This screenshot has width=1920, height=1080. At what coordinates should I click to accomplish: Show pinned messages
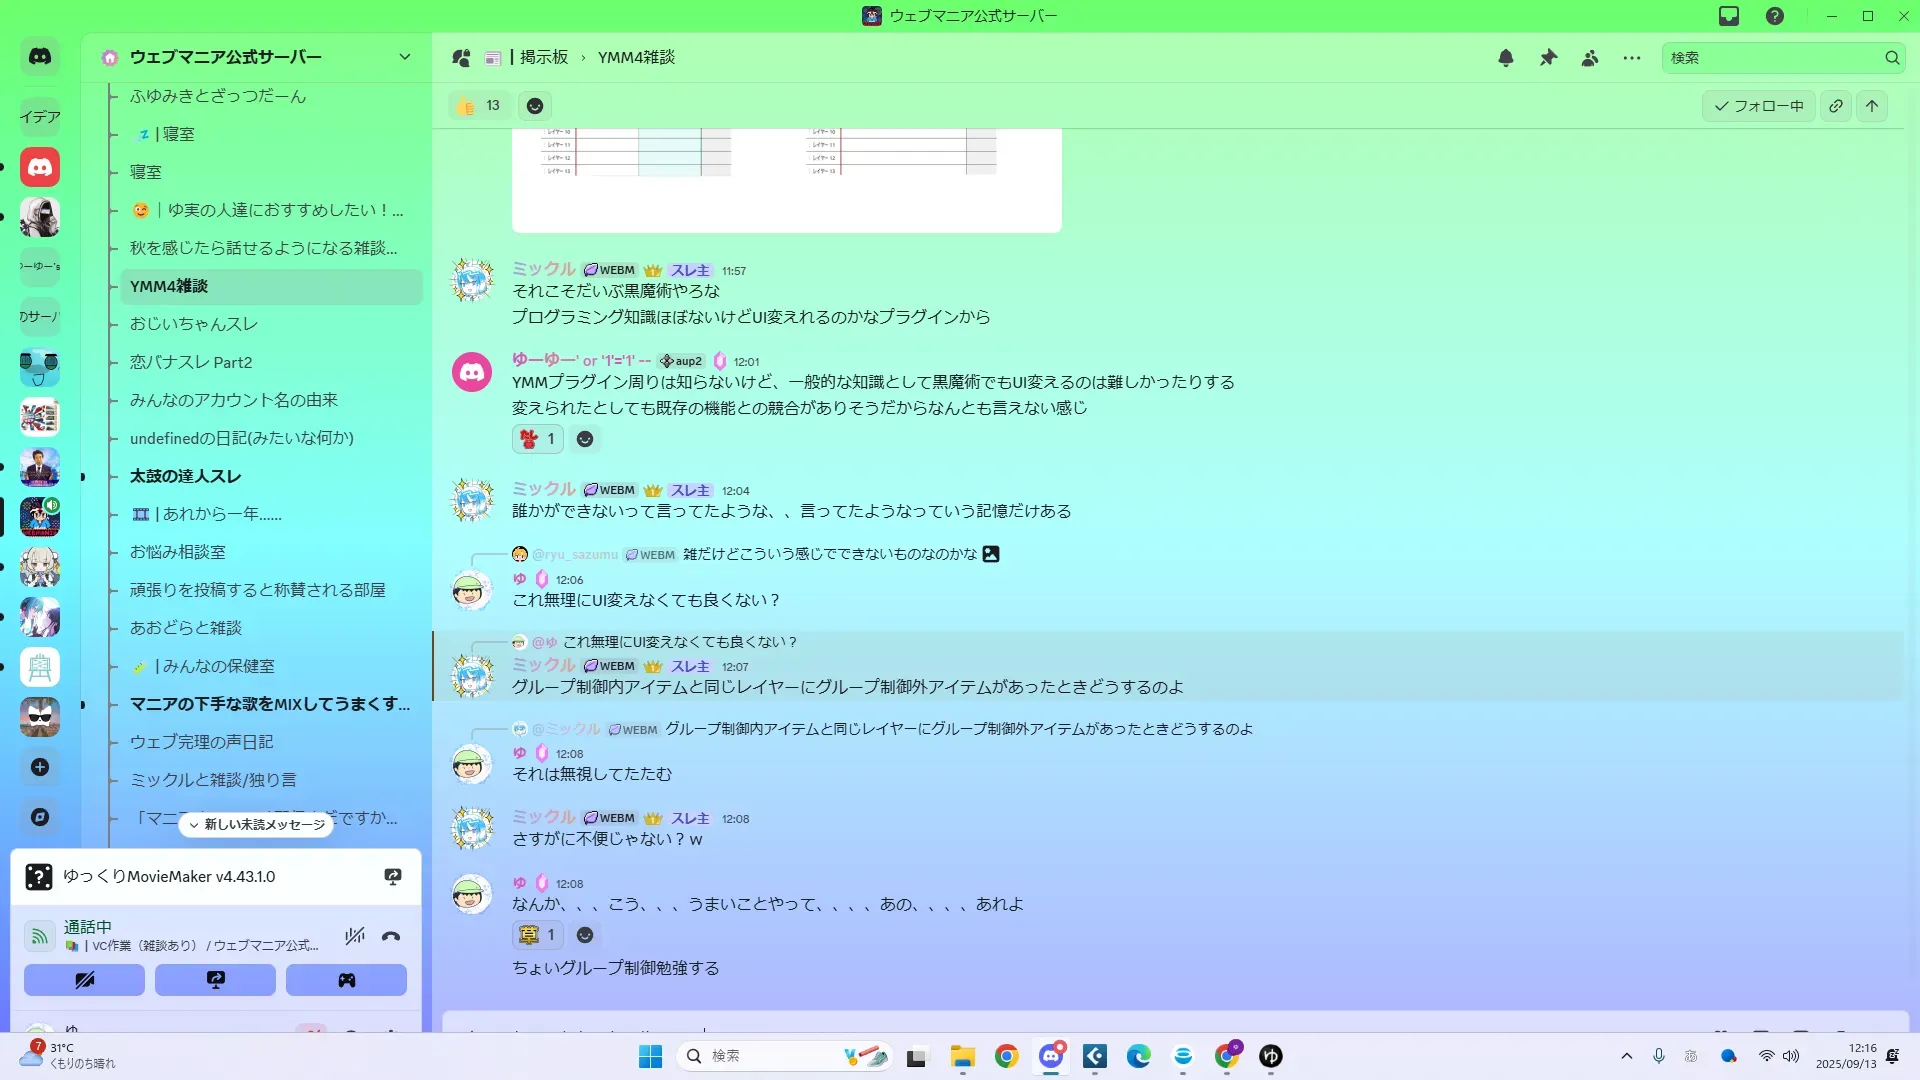[x=1548, y=58]
